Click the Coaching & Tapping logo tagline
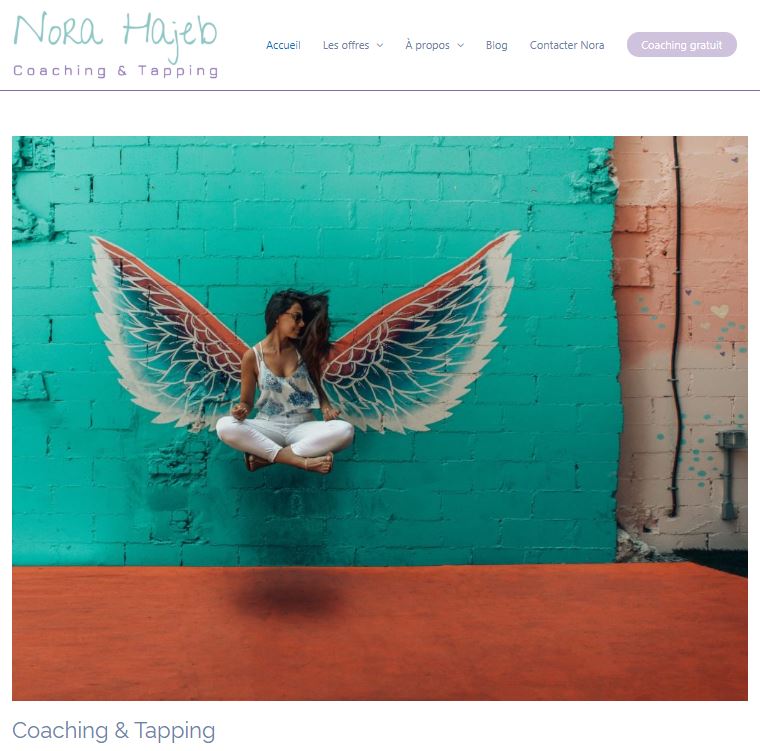760x751 pixels. 115,71
